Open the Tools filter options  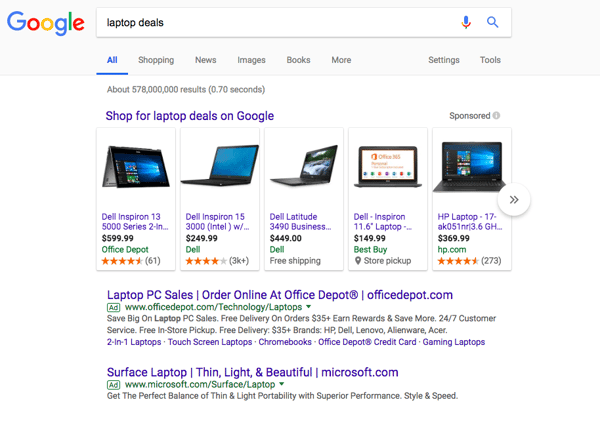(x=490, y=60)
